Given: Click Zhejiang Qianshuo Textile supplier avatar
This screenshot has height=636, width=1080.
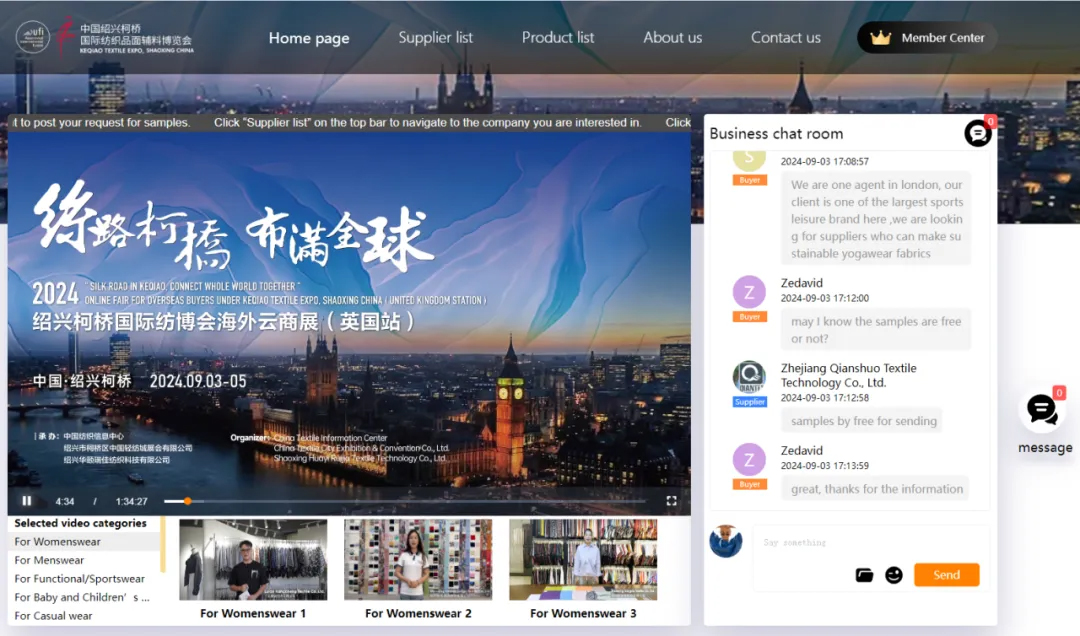Looking at the screenshot, I should pos(749,378).
